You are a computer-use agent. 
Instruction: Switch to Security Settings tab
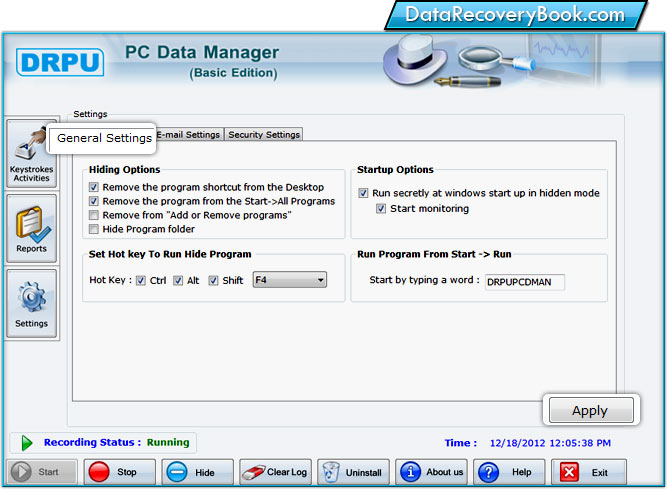[x=264, y=135]
